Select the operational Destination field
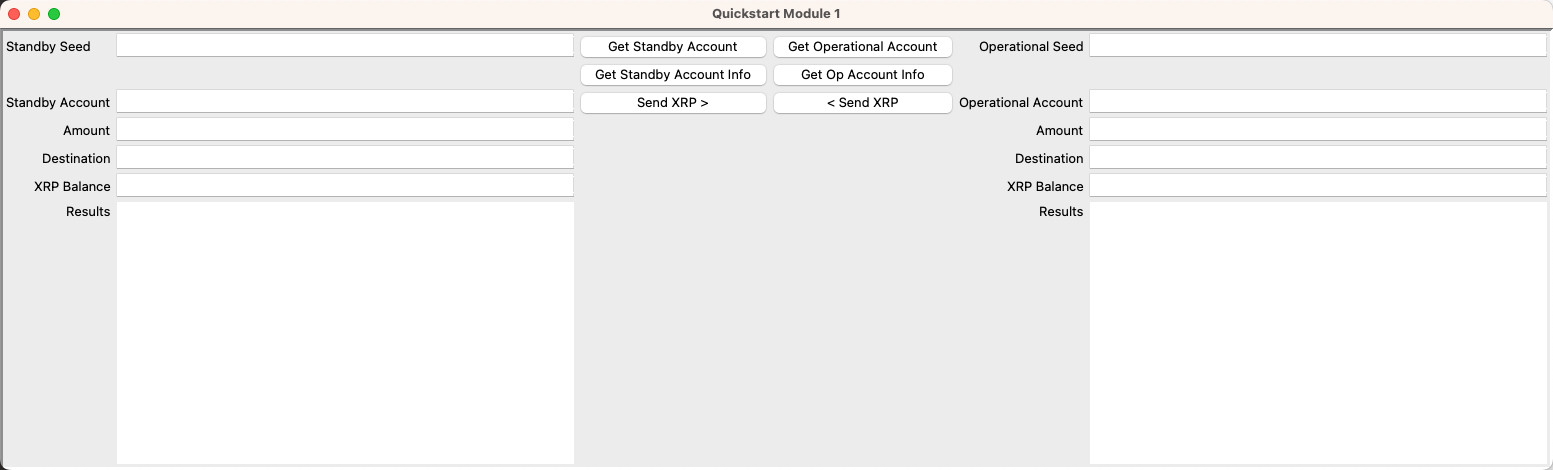This screenshot has width=1553, height=470. pos(1317,158)
